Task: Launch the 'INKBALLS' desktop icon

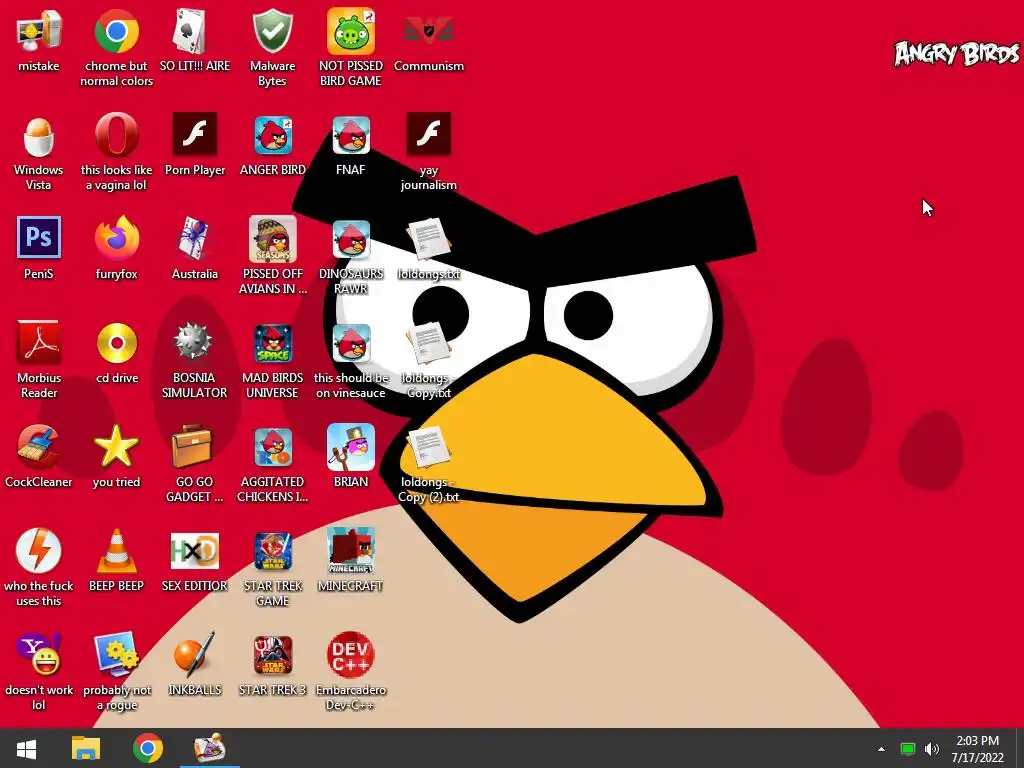Action: [x=195, y=654]
